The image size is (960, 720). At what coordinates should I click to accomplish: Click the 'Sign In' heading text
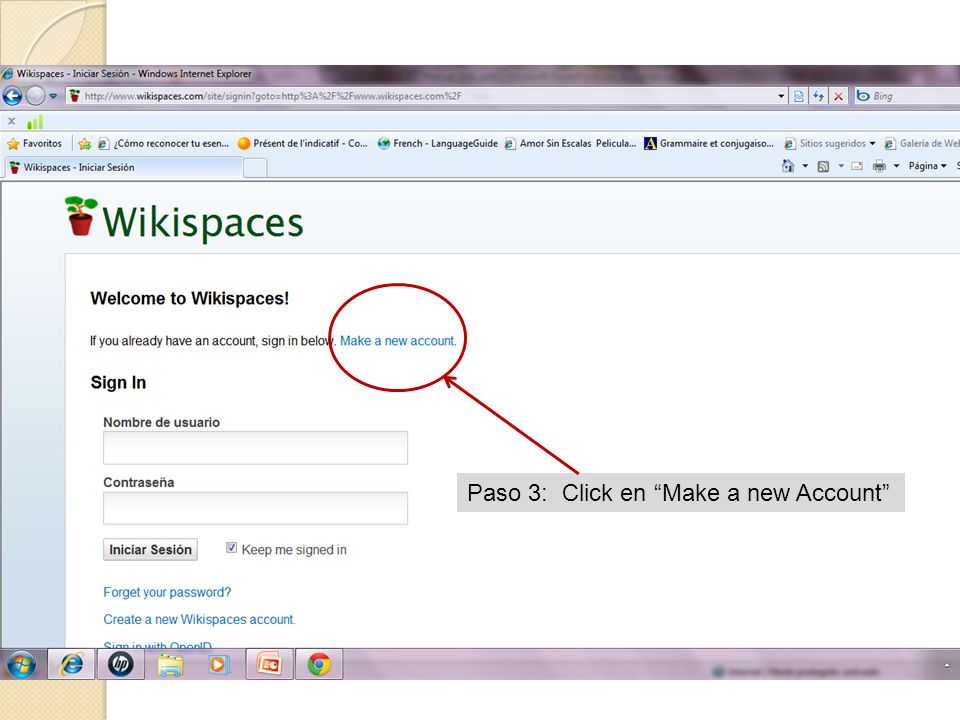pos(118,383)
